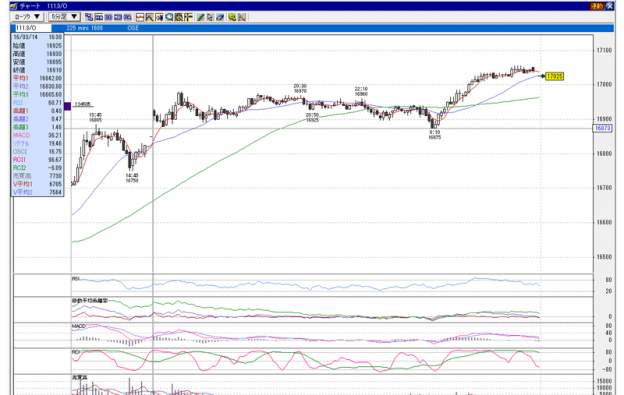The height and width of the screenshot is (395, 624).
Task: Toggle the rightmost crossed-out toolbar icon
Action: [242, 17]
